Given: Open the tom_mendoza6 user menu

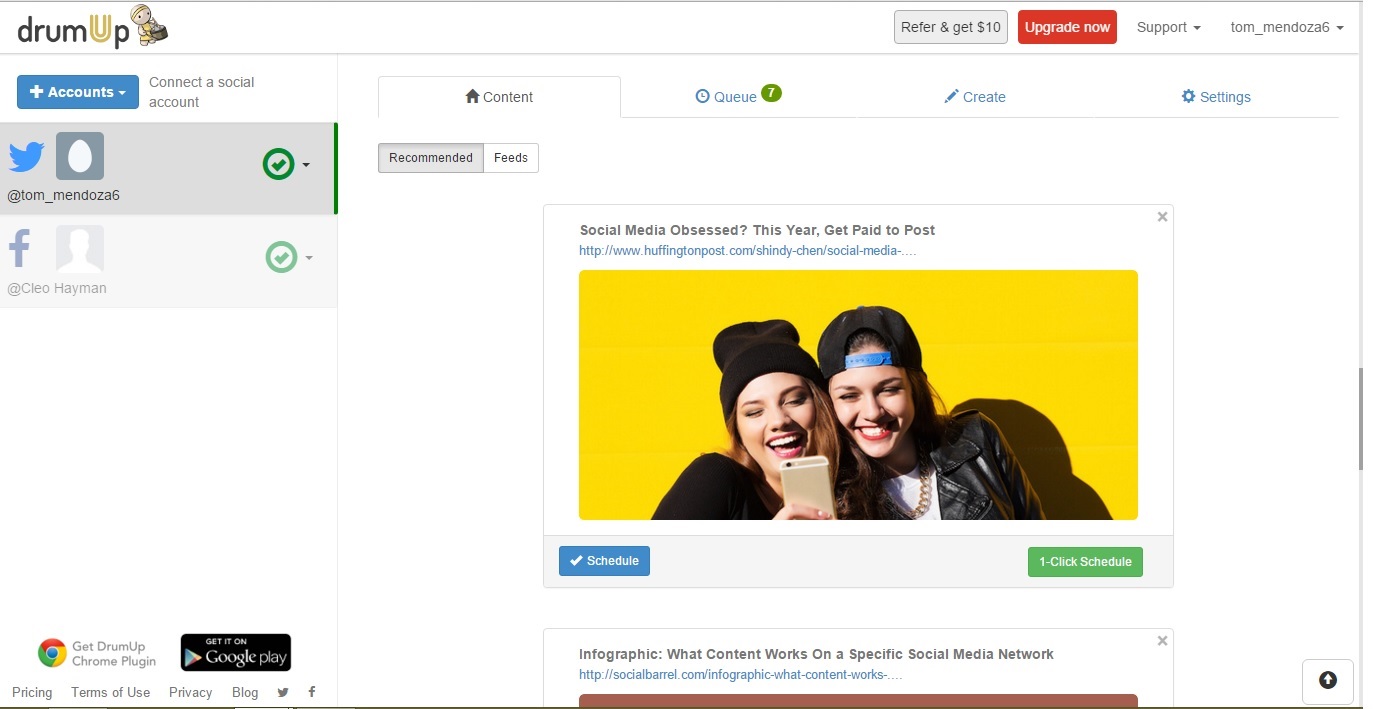Looking at the screenshot, I should tap(1286, 27).
